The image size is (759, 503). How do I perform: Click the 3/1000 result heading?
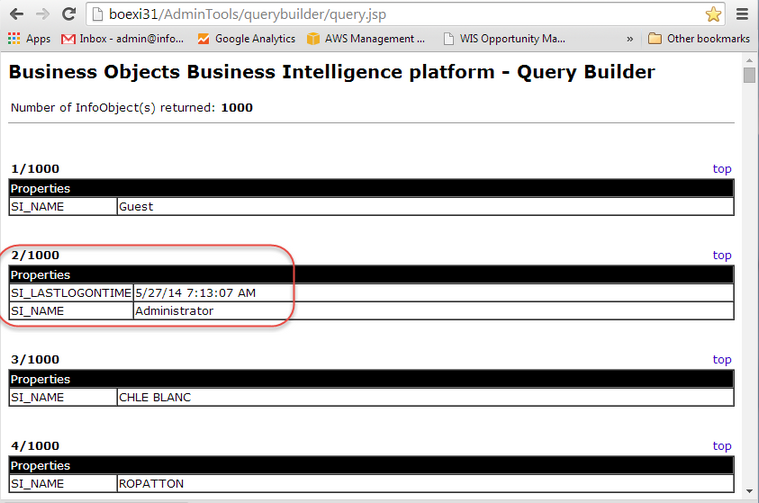tap(35, 360)
